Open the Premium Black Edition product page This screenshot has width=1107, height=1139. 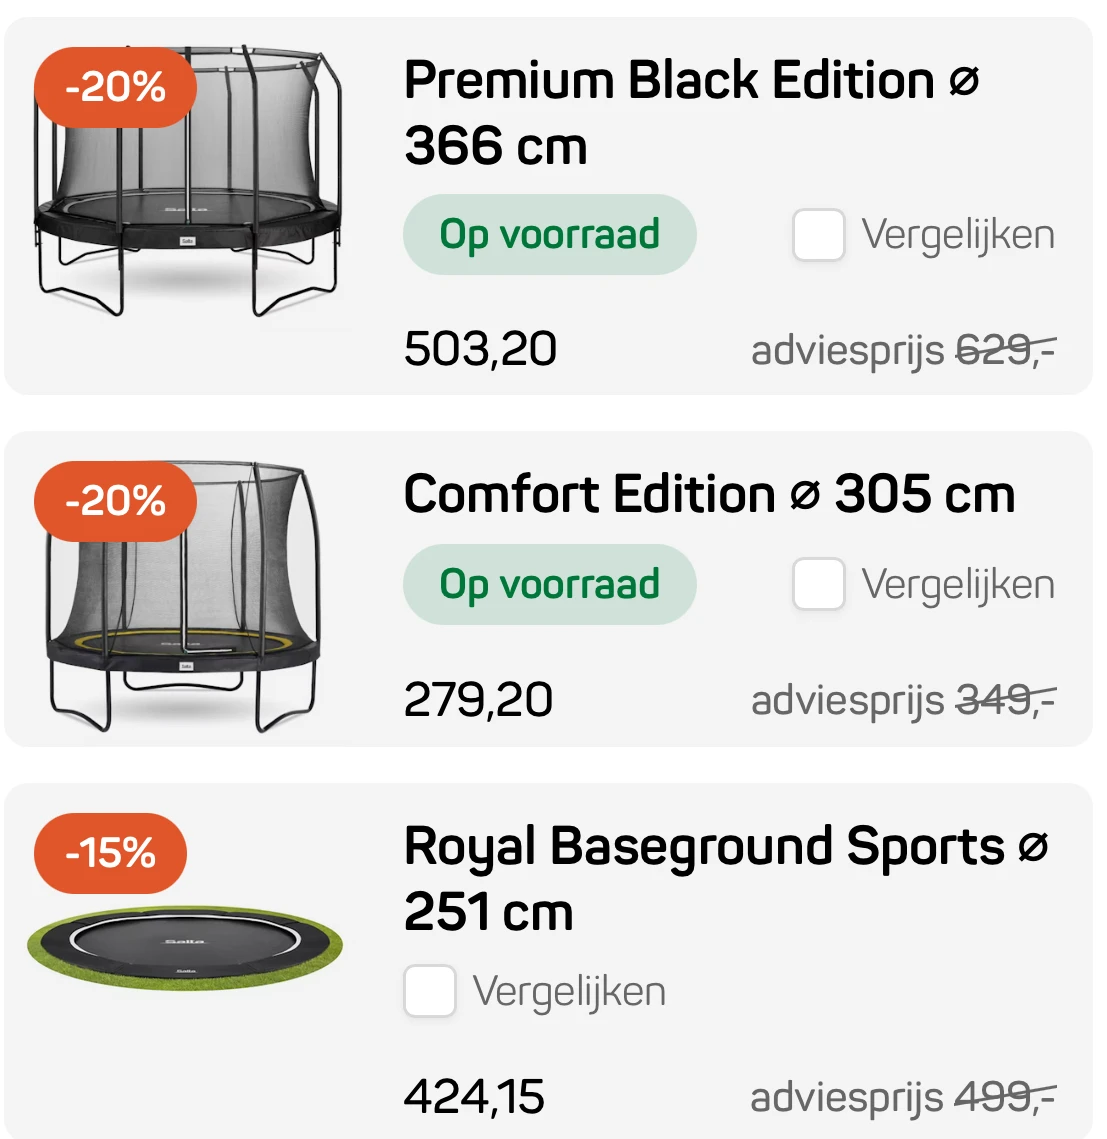(x=690, y=113)
